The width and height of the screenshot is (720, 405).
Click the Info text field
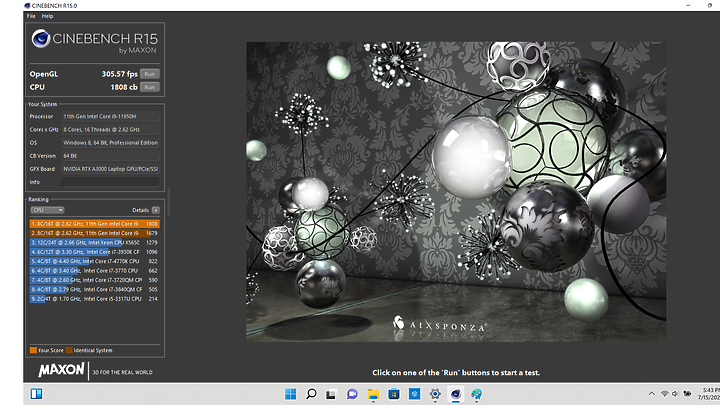click(x=110, y=182)
